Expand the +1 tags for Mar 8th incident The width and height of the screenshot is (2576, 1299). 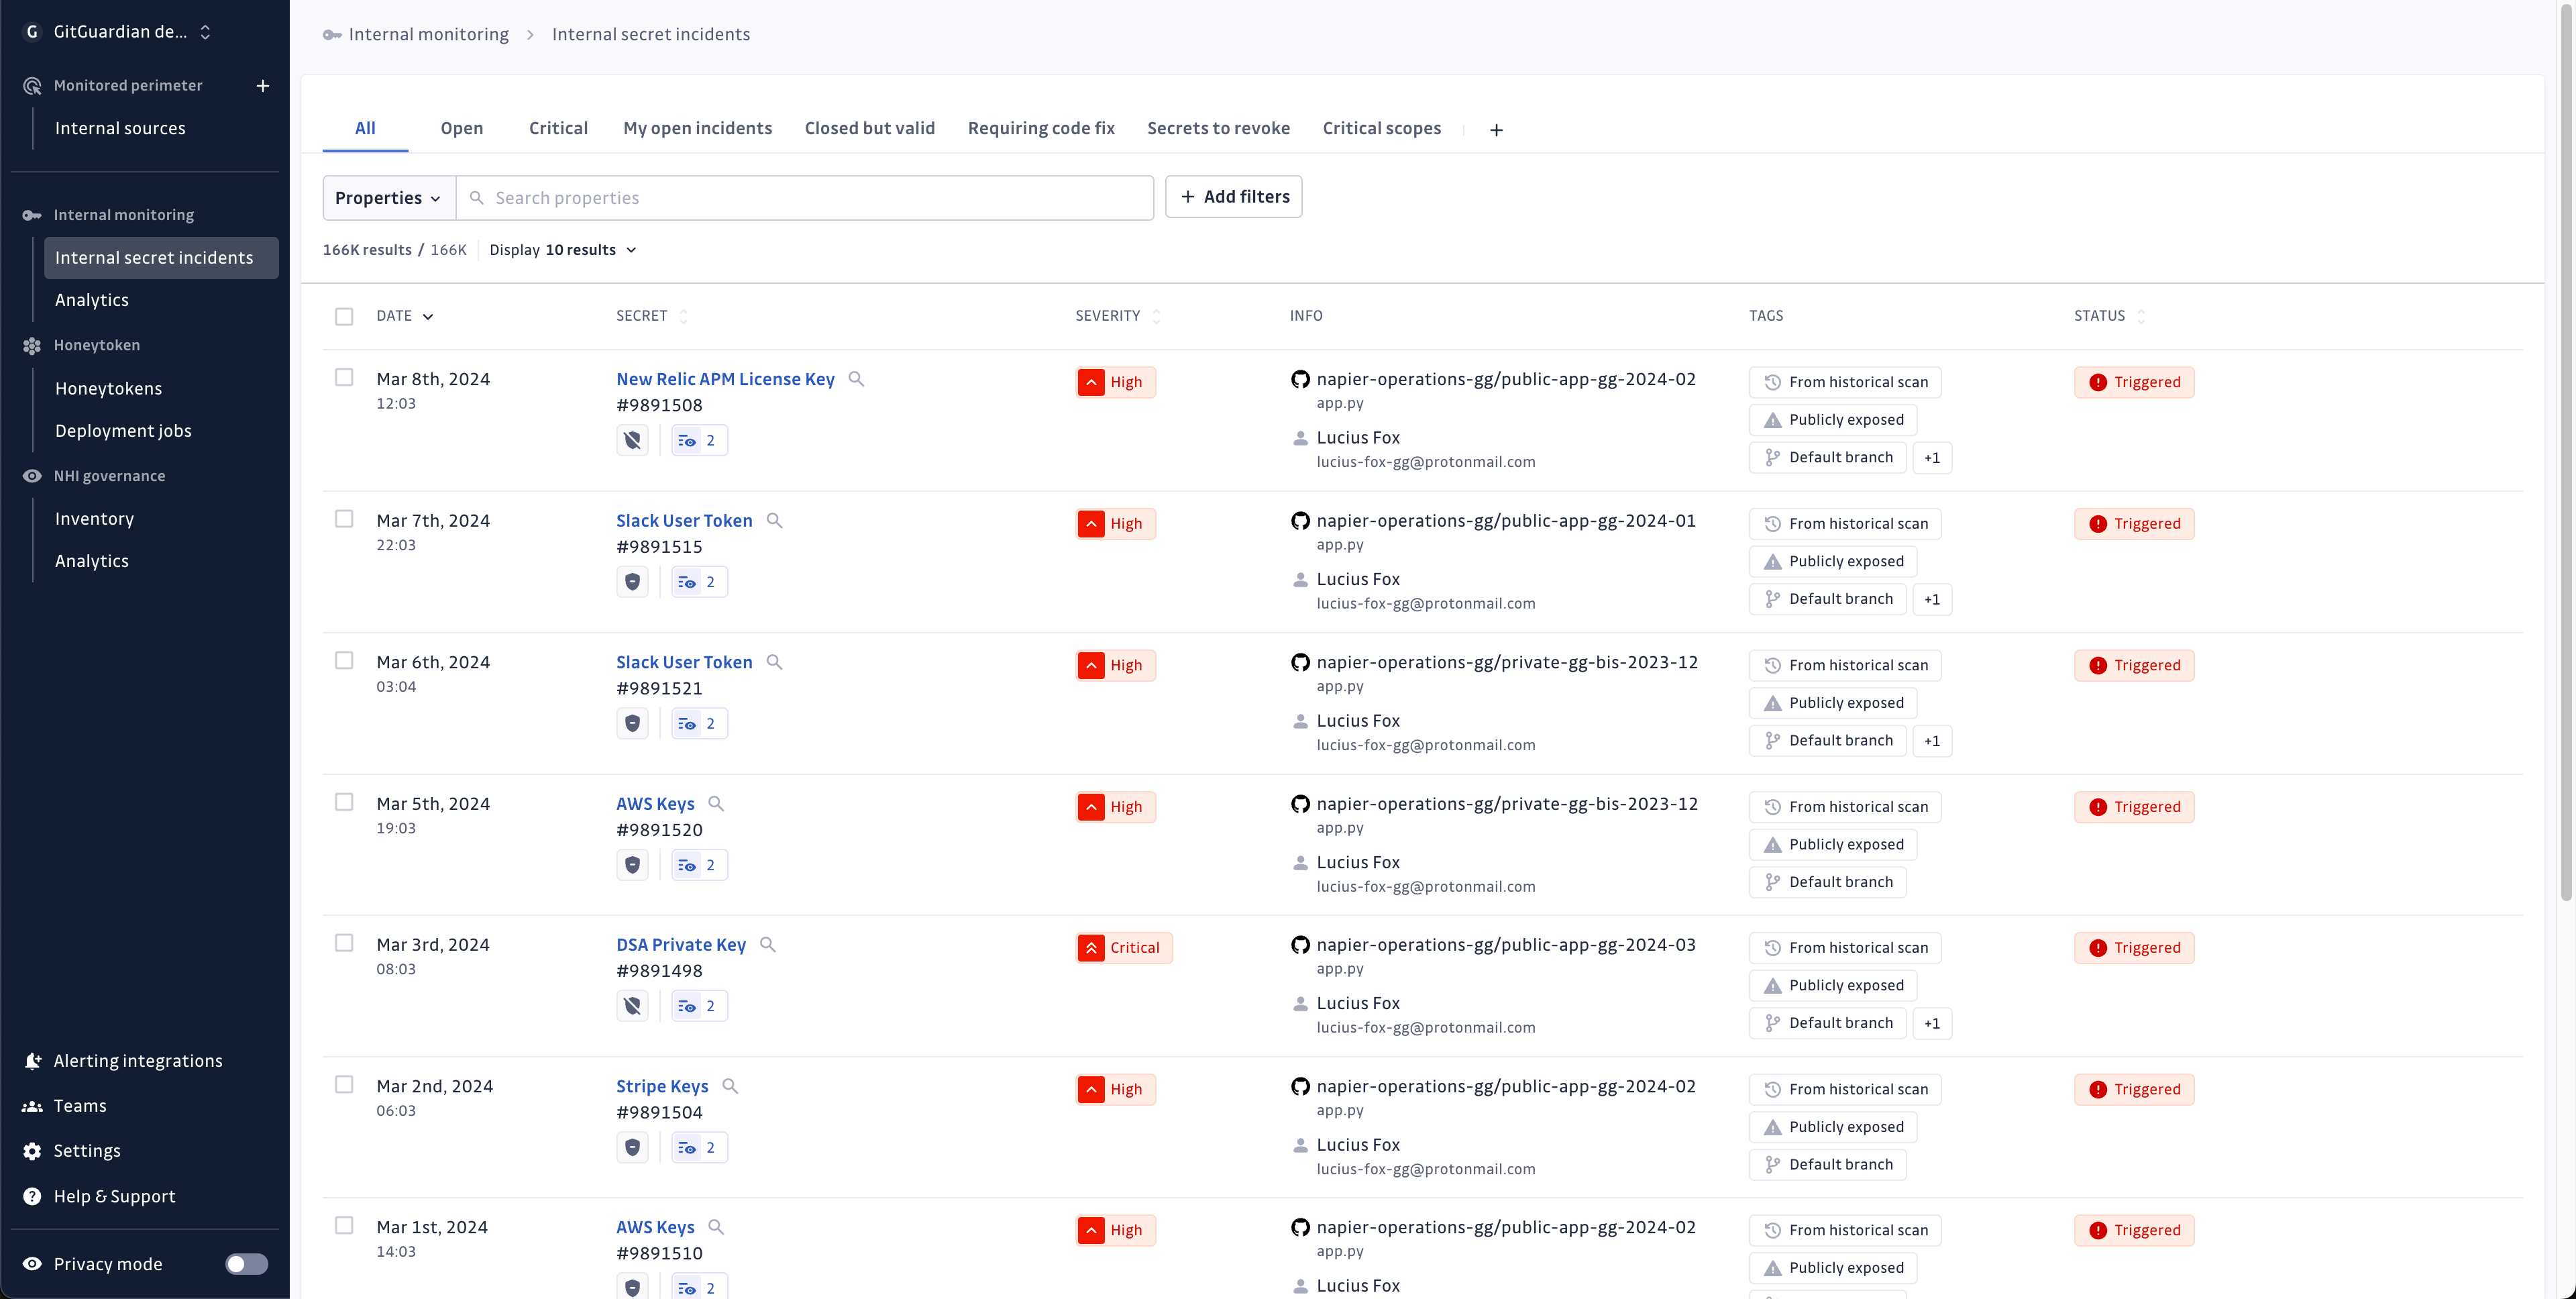(1932, 458)
